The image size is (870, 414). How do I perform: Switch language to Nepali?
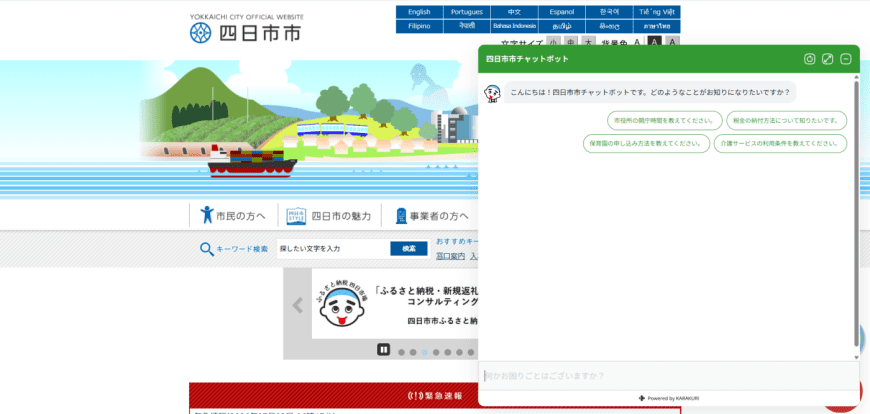pos(467,26)
